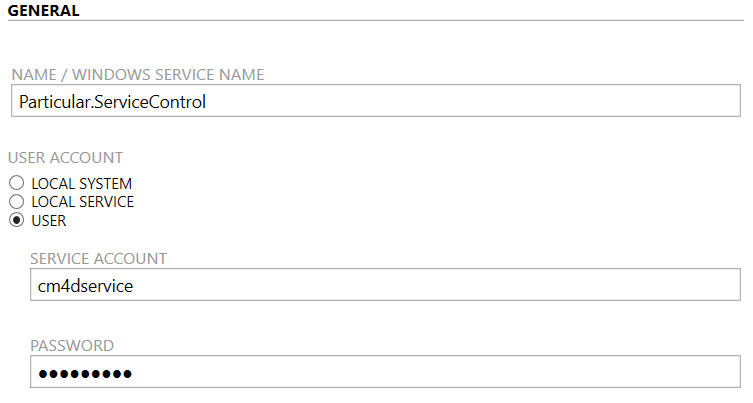The image size is (753, 403).
Task: Select the USER radio button
Action: [16, 221]
